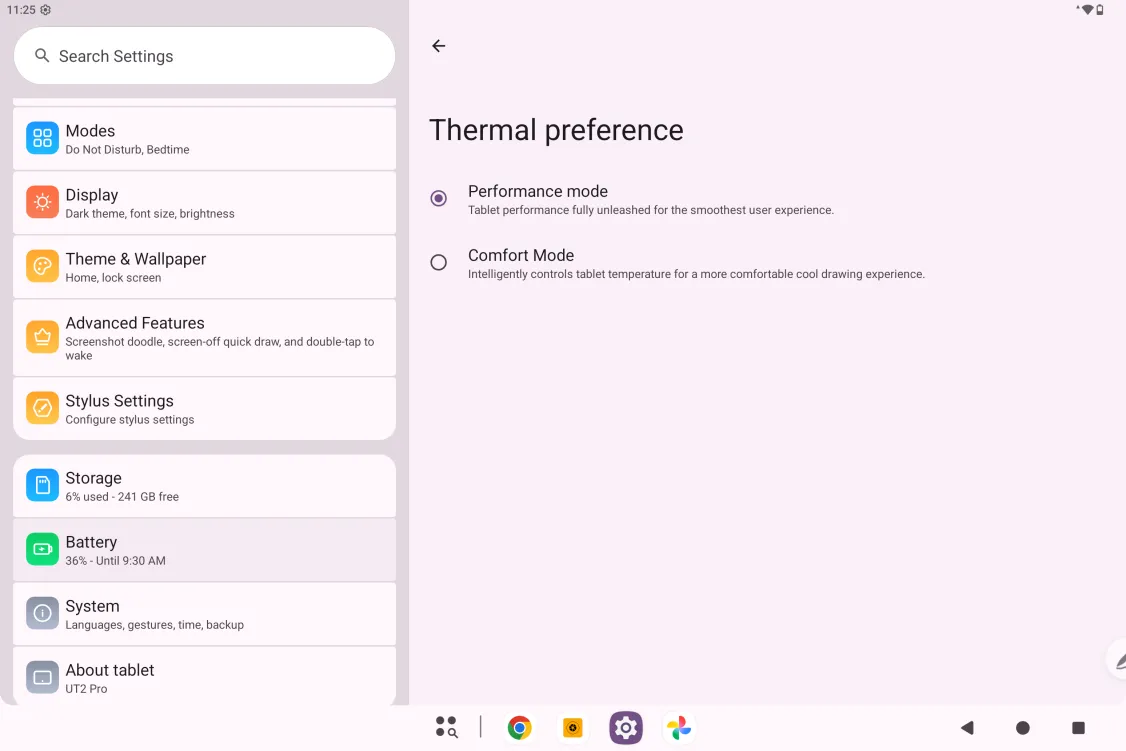This screenshot has height=751, width=1126.
Task: Open Stylus Settings entry
Action: coord(205,409)
